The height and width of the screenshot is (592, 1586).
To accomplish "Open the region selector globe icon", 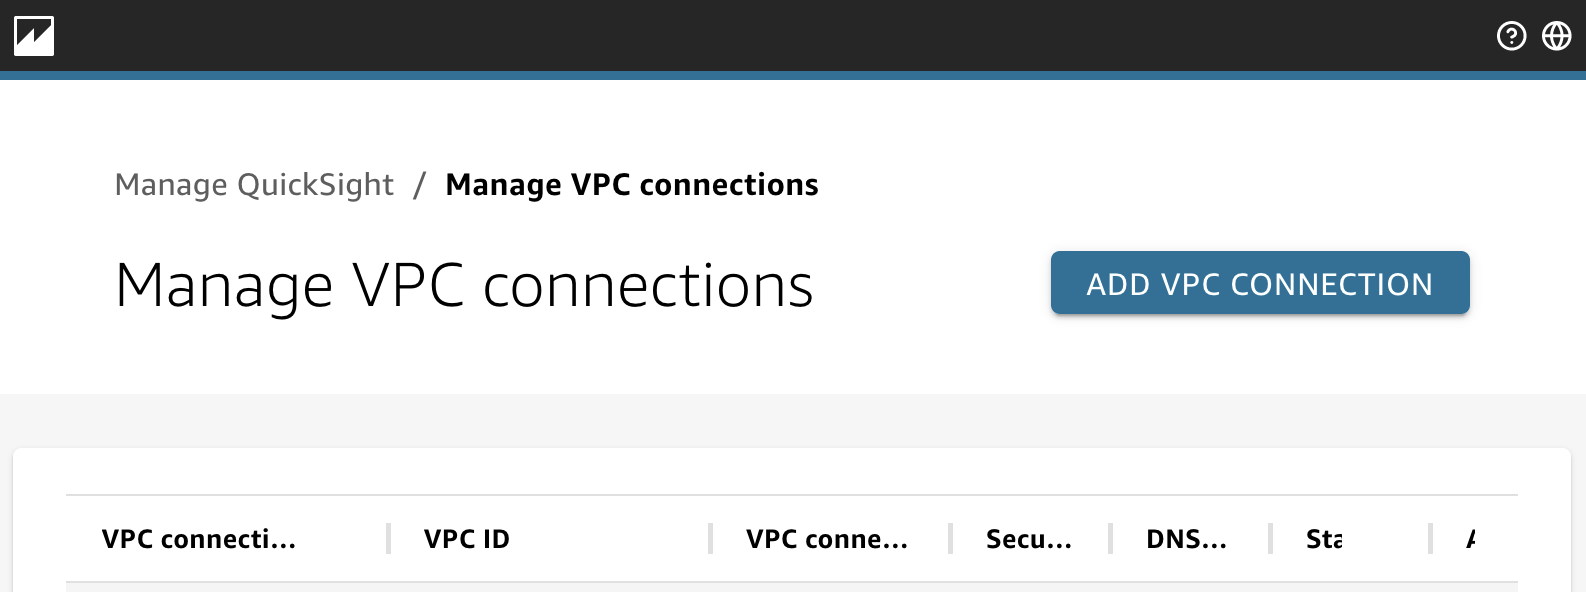I will click(1556, 36).
